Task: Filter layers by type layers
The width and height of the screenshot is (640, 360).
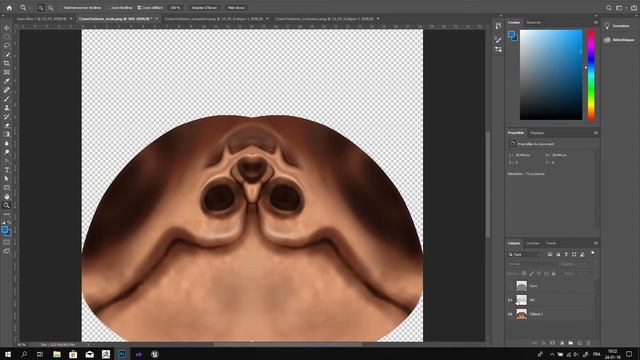Action: [566, 254]
